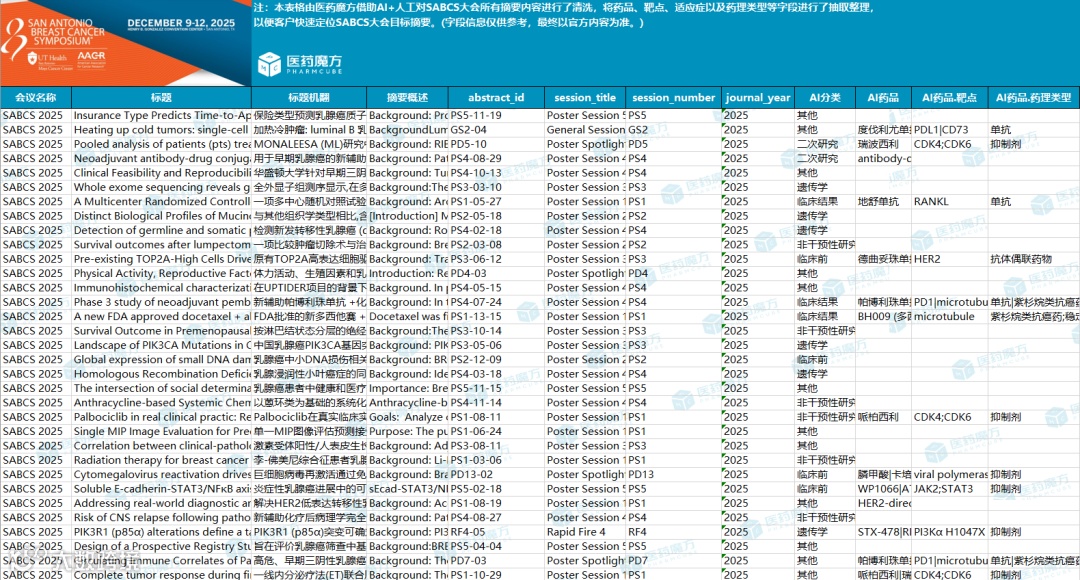This screenshot has width=1080, height=580.
Task: Select the 标题机翻 column header
Action: (309, 97)
